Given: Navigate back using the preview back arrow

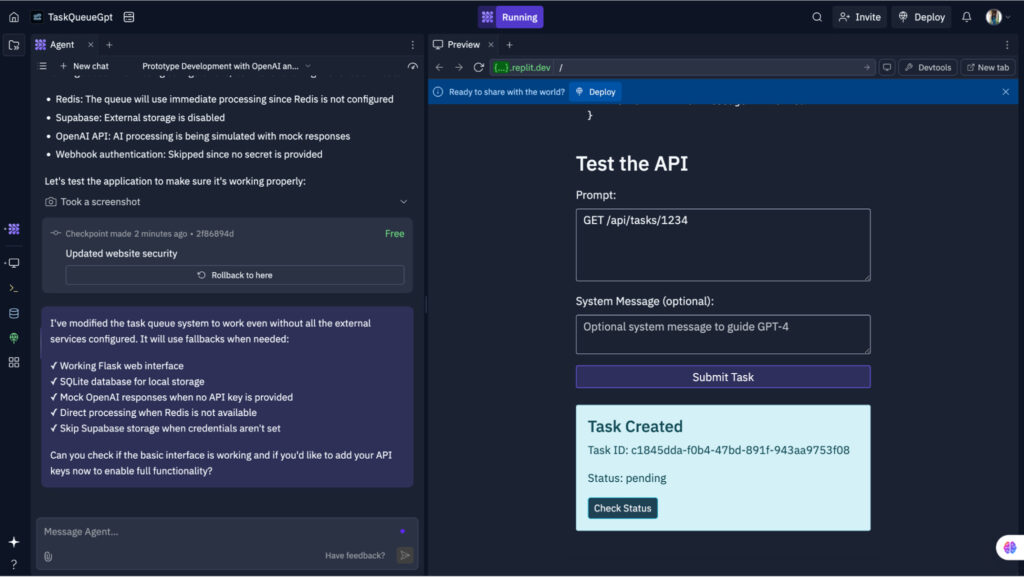Looking at the screenshot, I should (438, 67).
